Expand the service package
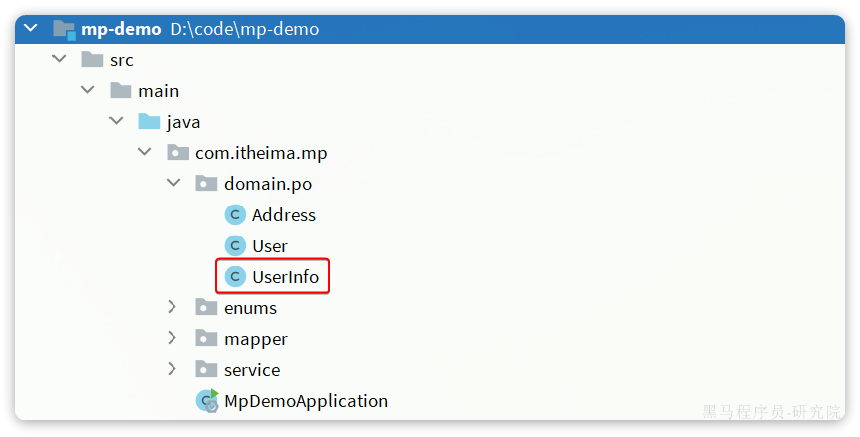Viewport: 860px width, 437px height. point(173,370)
